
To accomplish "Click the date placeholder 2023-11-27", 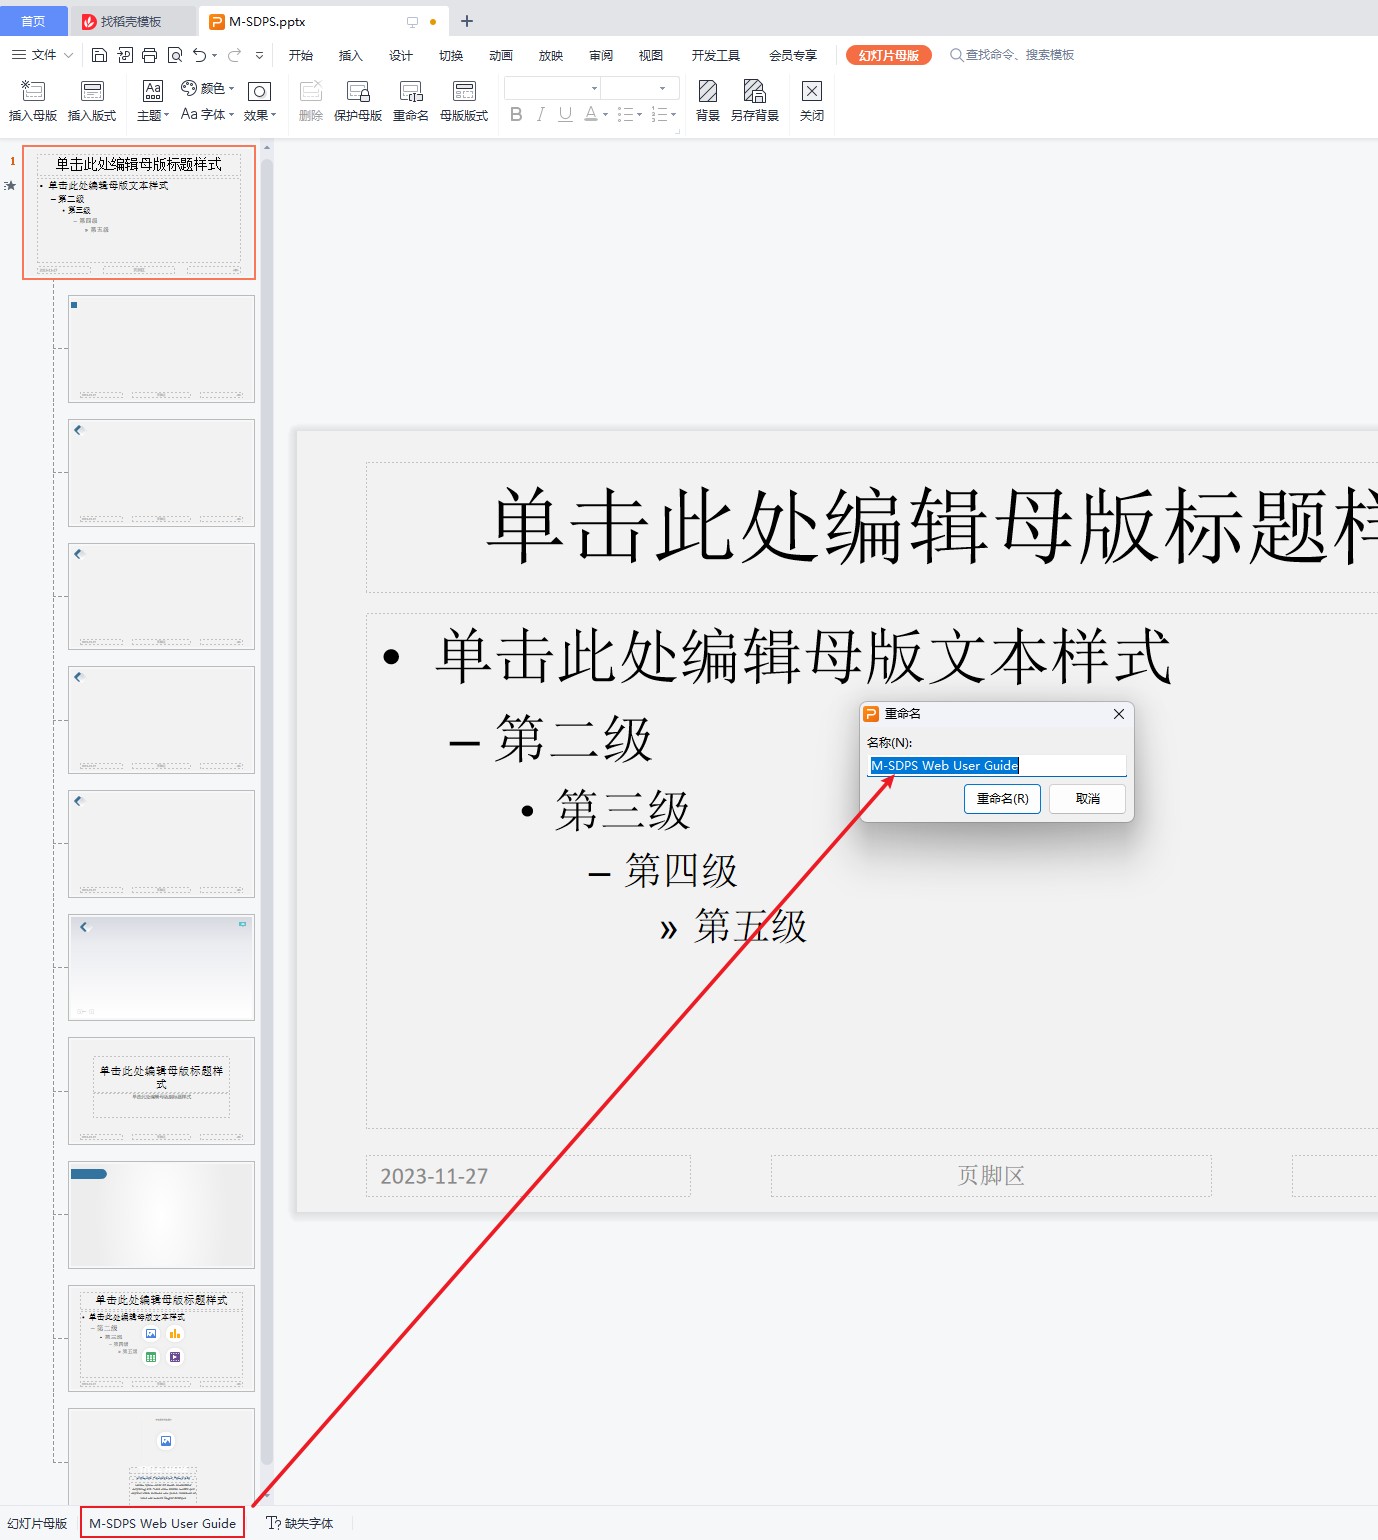I will (x=528, y=1176).
